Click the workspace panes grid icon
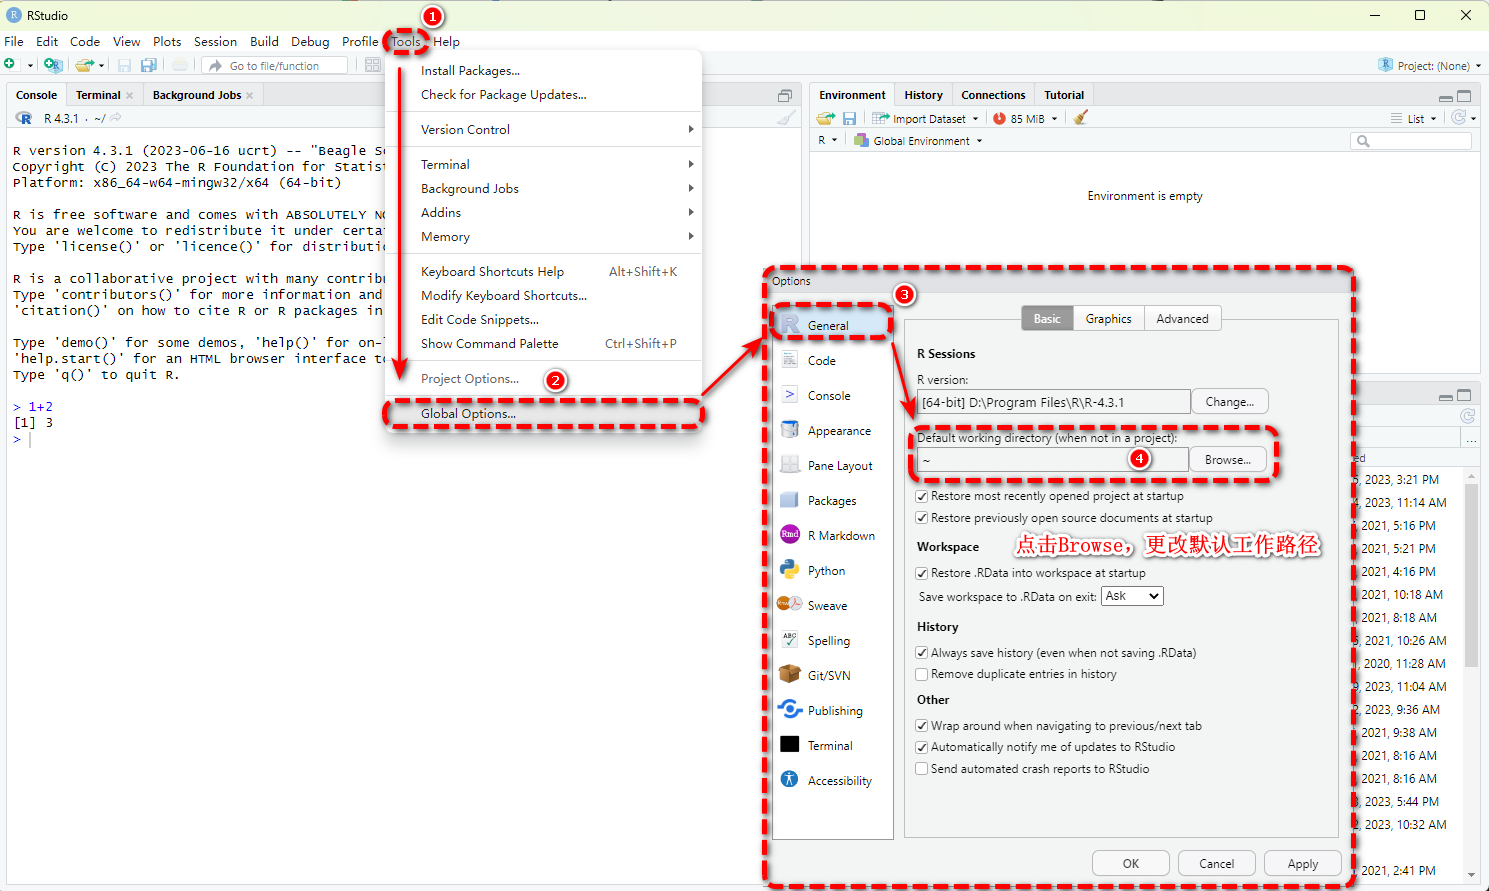Image resolution: width=1489 pixels, height=891 pixels. 372,65
